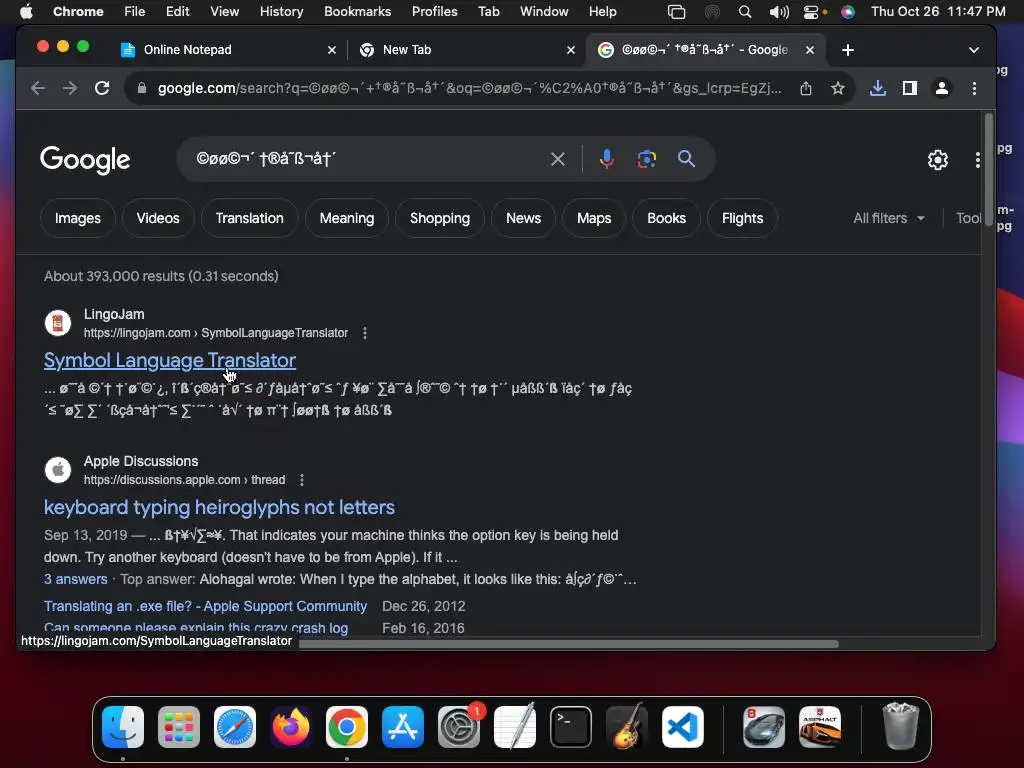
Task: Open Finder from the Dock
Action: pyautogui.click(x=123, y=727)
